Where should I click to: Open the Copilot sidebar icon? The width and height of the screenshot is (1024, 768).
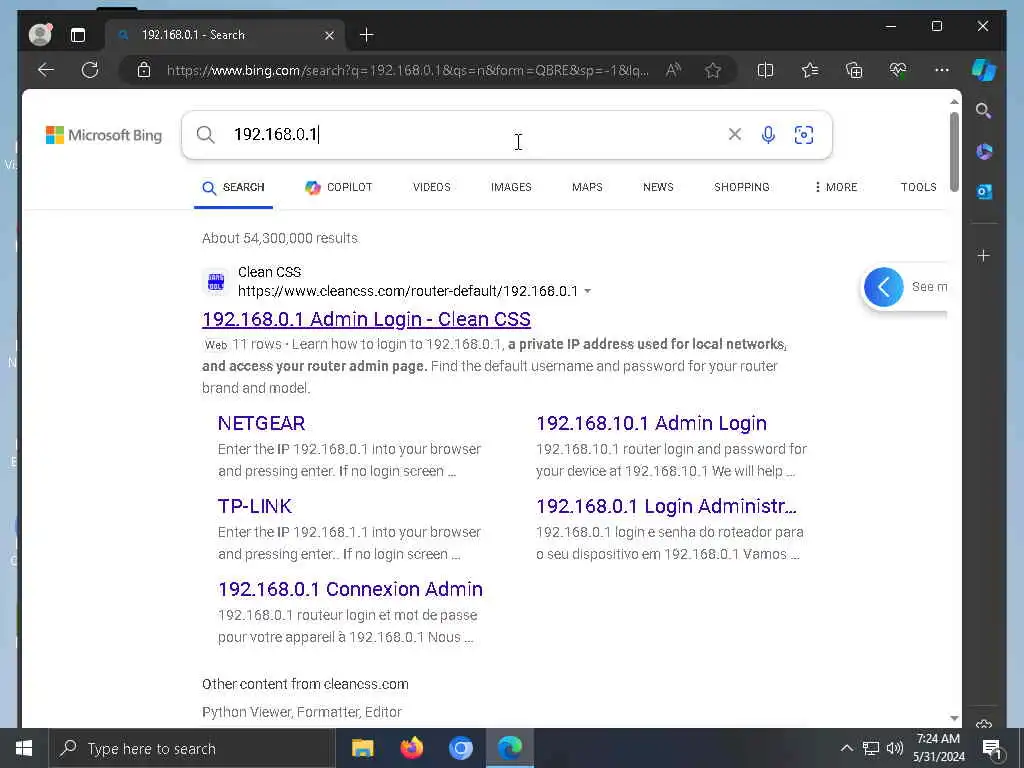984,70
